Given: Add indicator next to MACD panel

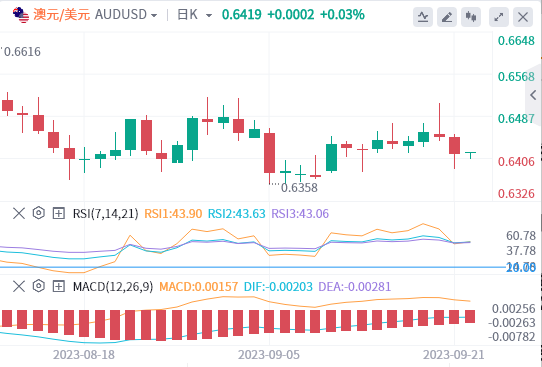Looking at the screenshot, I should click(59, 286).
